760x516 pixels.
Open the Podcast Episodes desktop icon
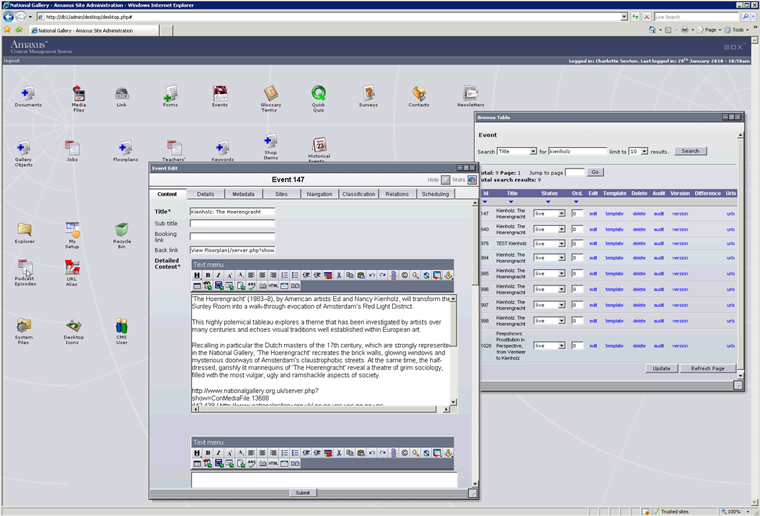click(24, 268)
